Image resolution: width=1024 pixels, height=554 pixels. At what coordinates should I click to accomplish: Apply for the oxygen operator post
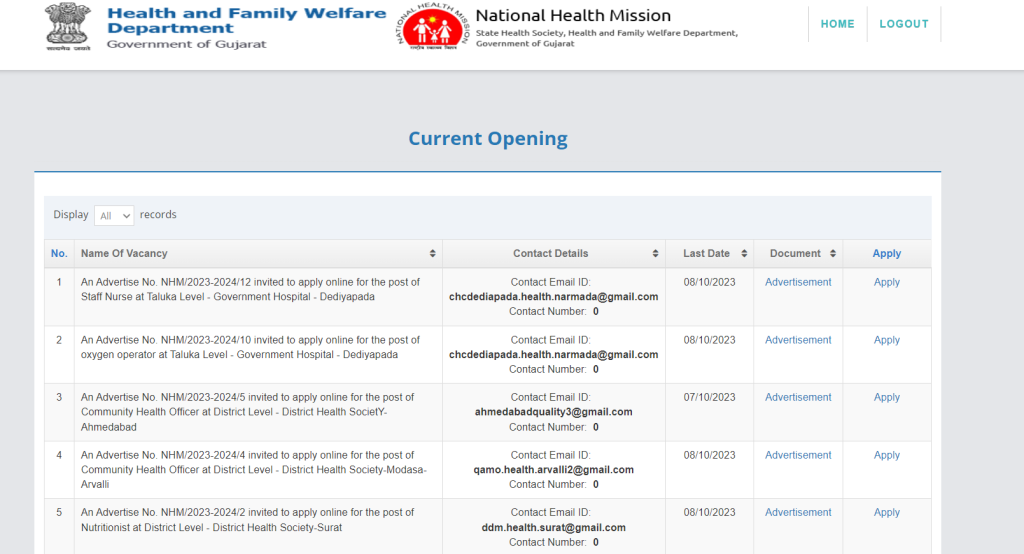coord(886,340)
